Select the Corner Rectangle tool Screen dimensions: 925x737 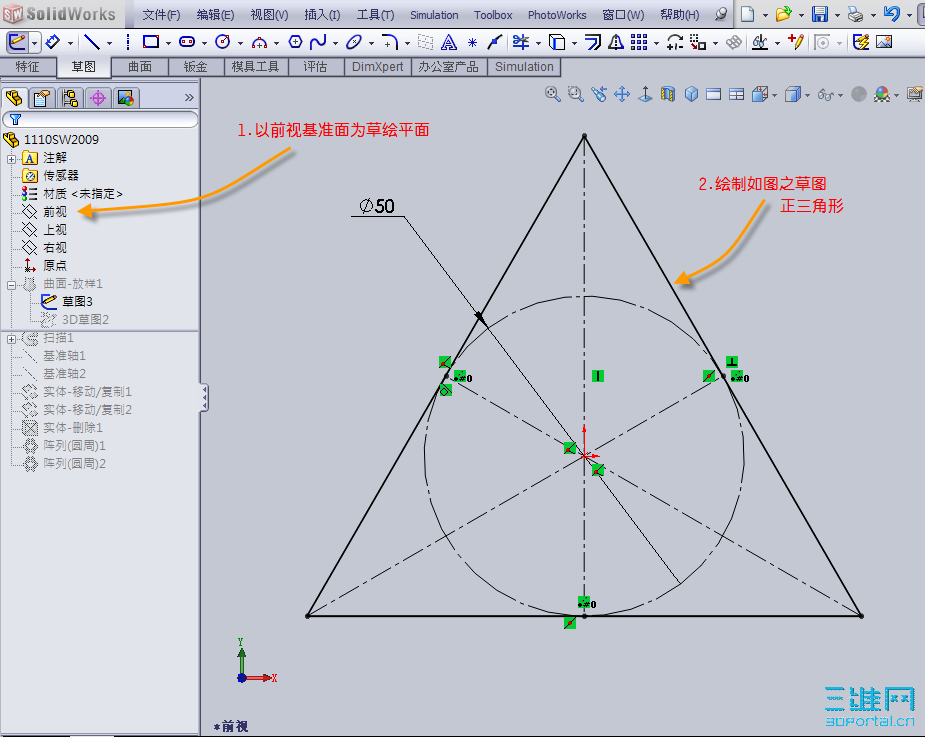(x=151, y=42)
